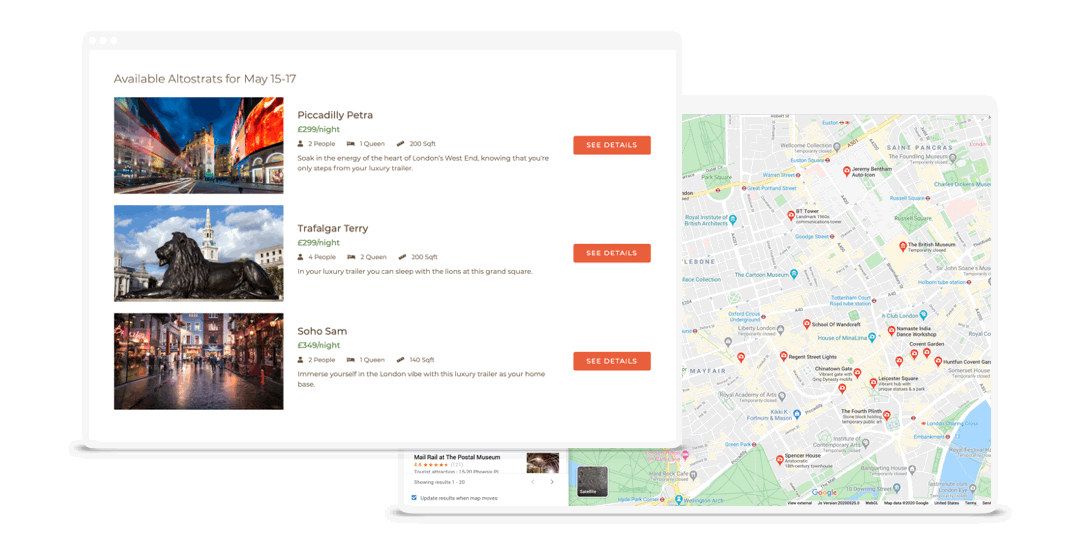
Task: Open the Trafalgar lion statue photo
Action: [198, 253]
